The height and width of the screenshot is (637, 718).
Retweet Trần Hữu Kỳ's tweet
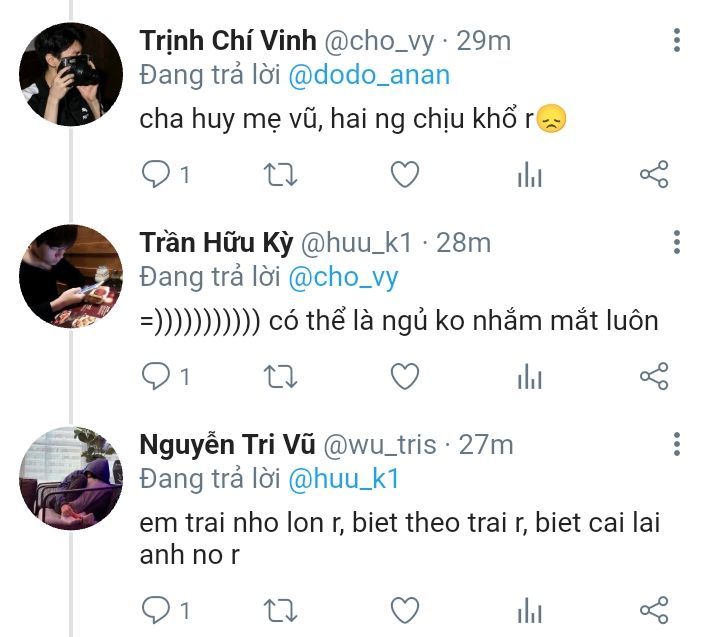point(280,376)
